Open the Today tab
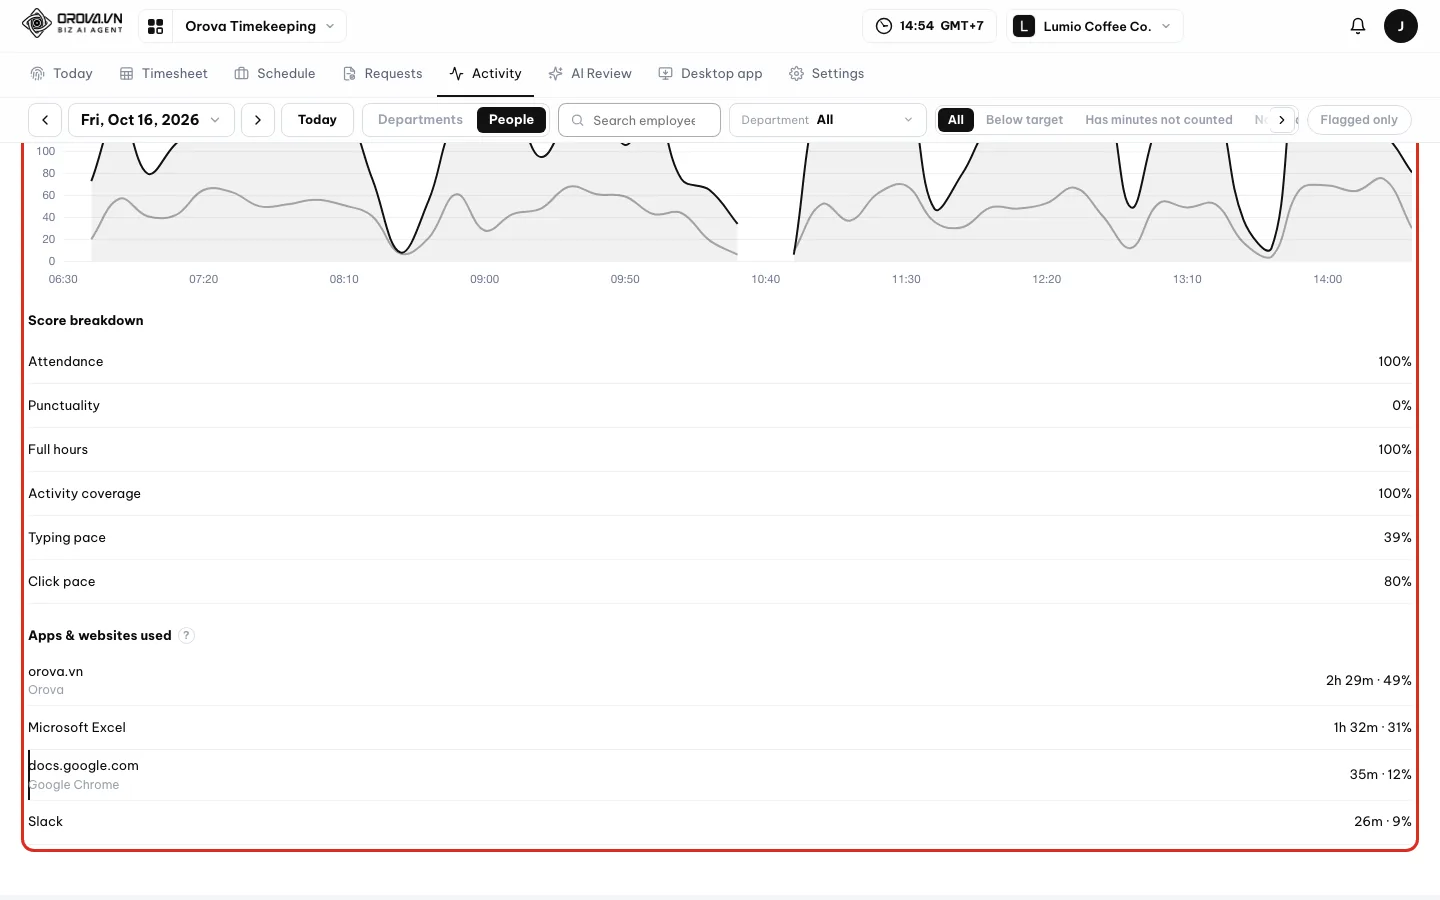Viewport: 1440px width, 900px height. [x=61, y=74]
